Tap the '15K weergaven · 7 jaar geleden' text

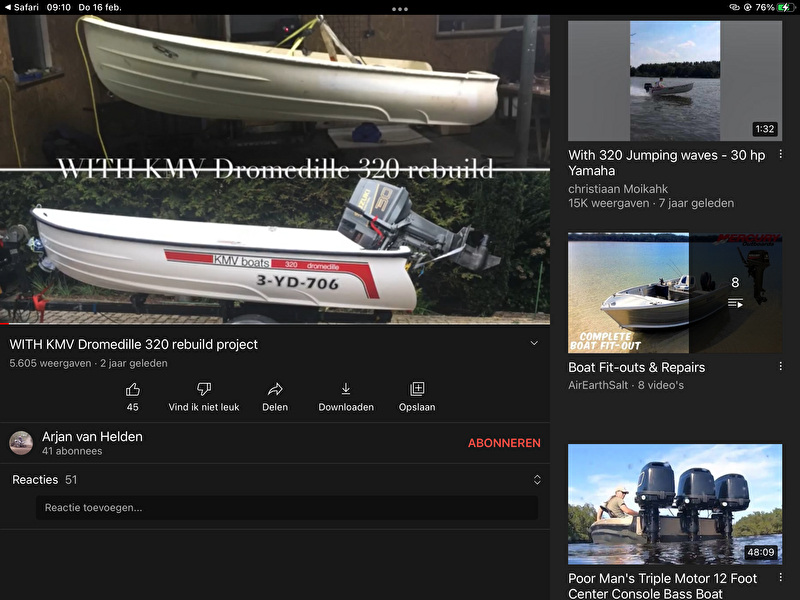(x=651, y=203)
